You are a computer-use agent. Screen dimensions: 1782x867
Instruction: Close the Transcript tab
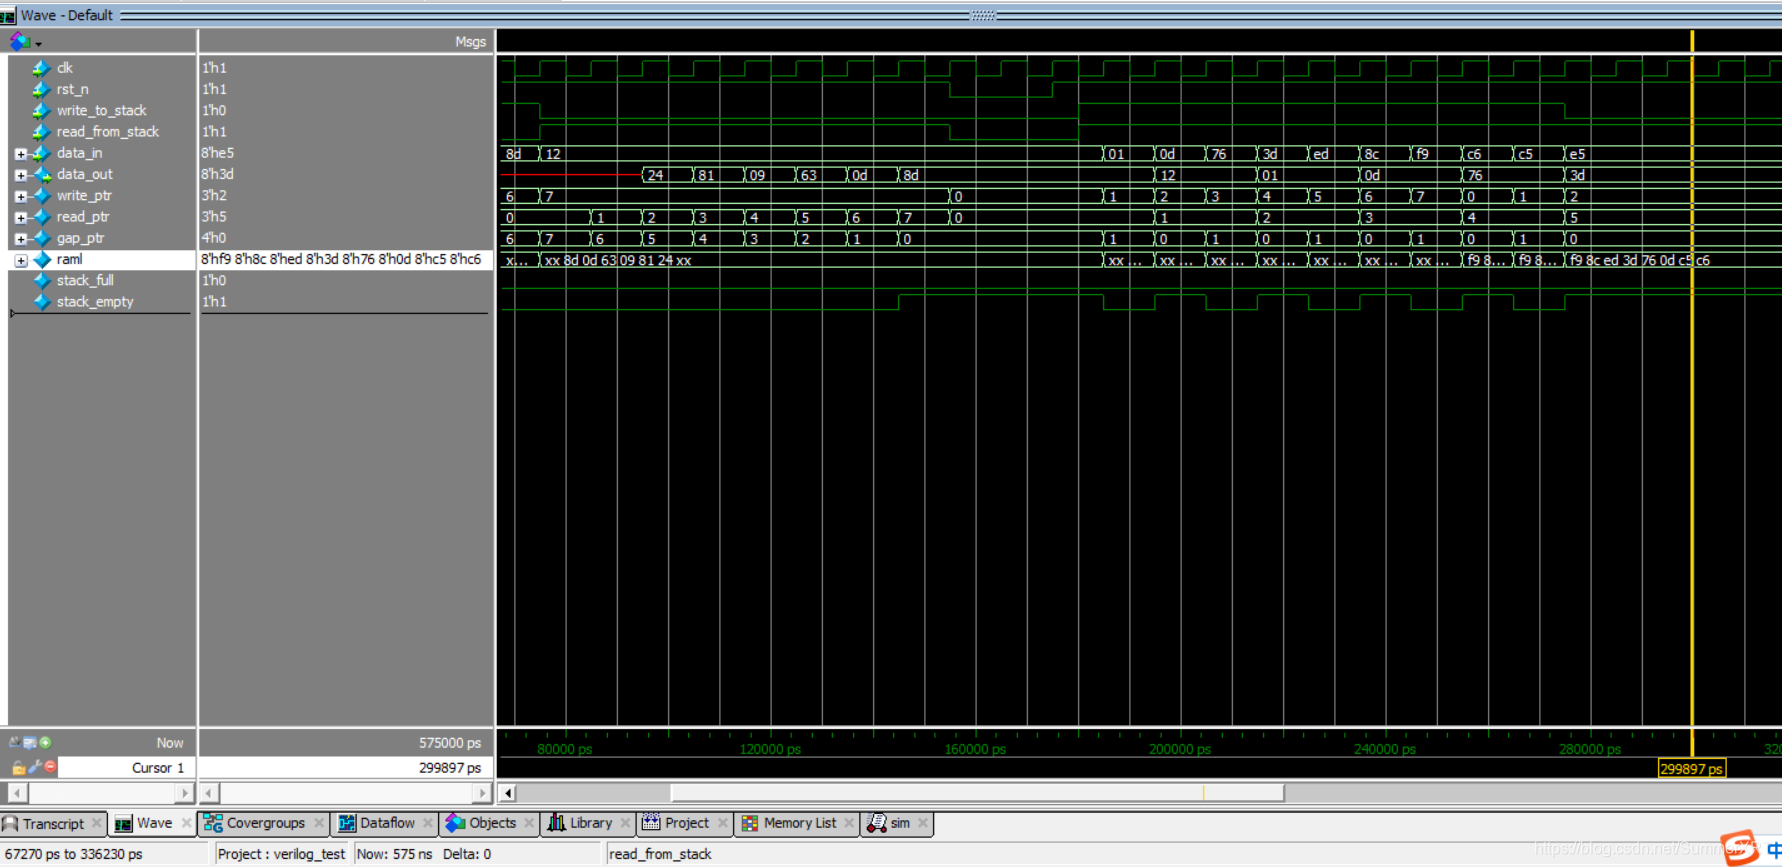click(x=97, y=823)
